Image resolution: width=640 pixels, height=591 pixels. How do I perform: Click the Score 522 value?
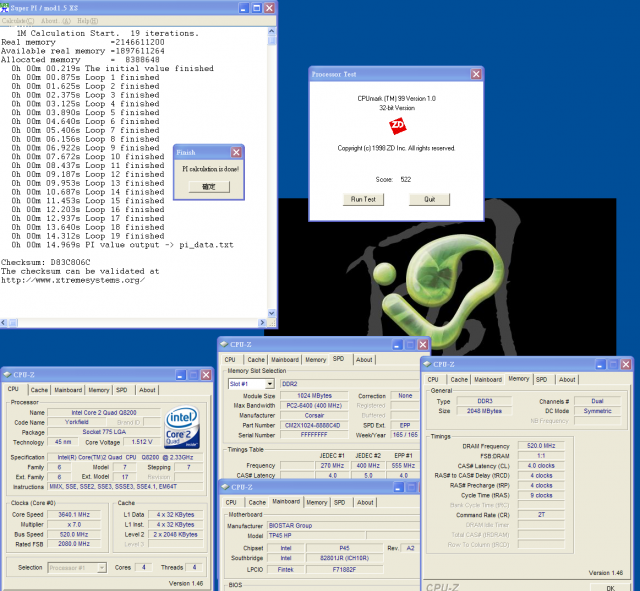(x=406, y=180)
